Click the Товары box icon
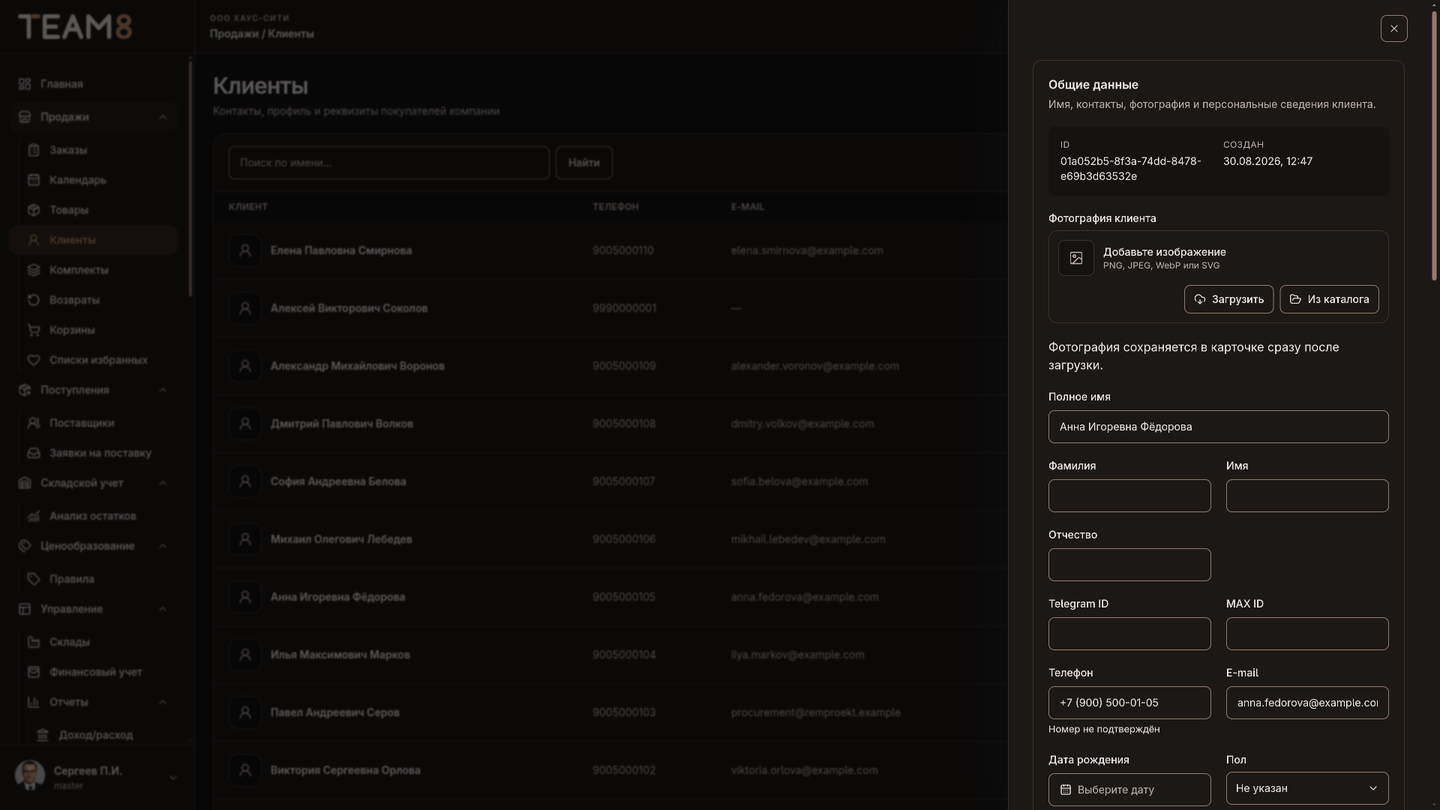This screenshot has height=810, width=1440. click(33, 210)
